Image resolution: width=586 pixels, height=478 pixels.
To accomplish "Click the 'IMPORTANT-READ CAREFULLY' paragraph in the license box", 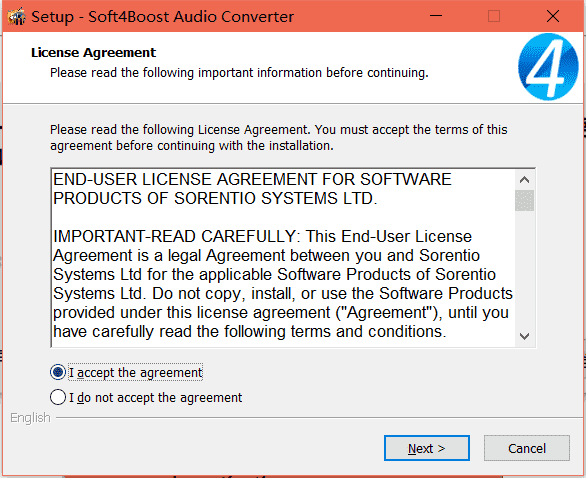I will 283,284.
